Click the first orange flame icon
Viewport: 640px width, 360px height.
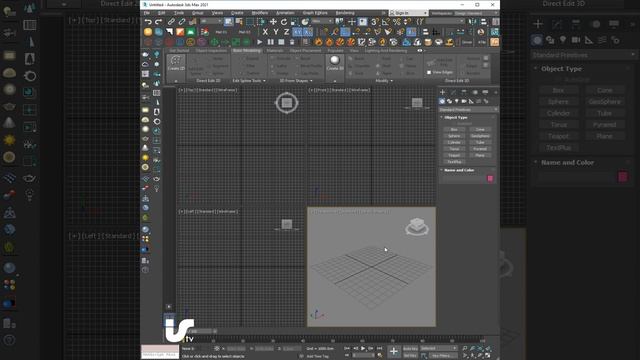[x=318, y=42]
